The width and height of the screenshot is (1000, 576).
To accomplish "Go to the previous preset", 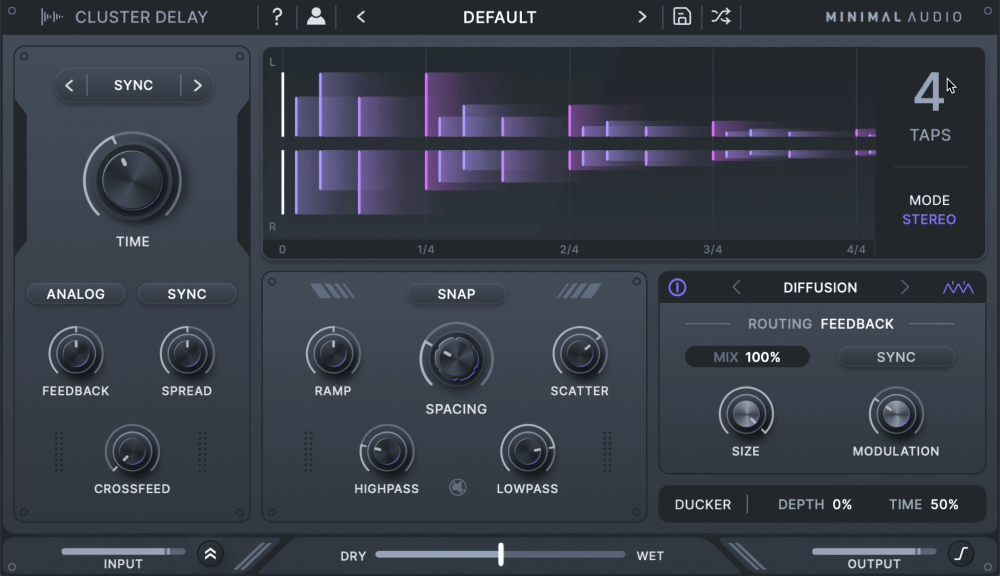I will [361, 17].
